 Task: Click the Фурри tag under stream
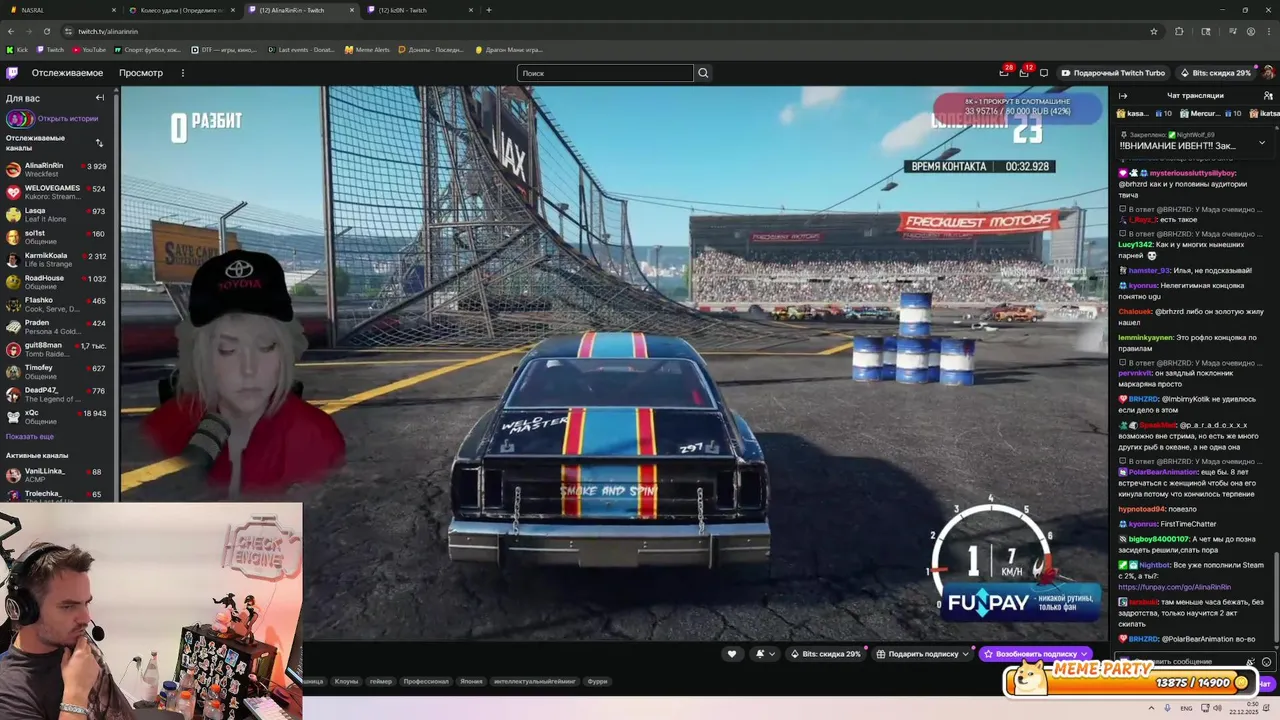pos(597,681)
